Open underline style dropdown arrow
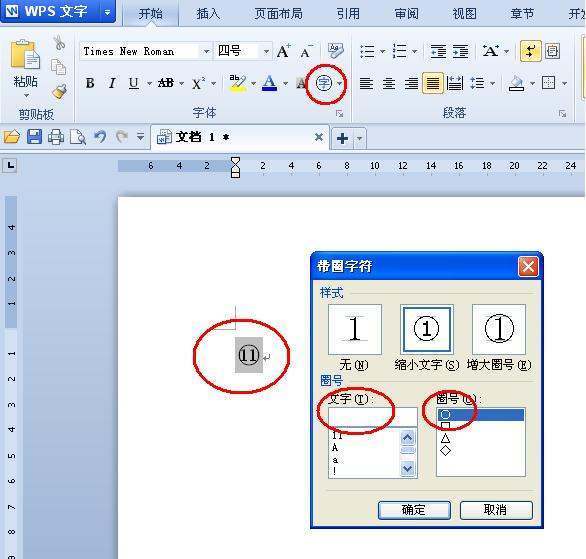 (149, 83)
